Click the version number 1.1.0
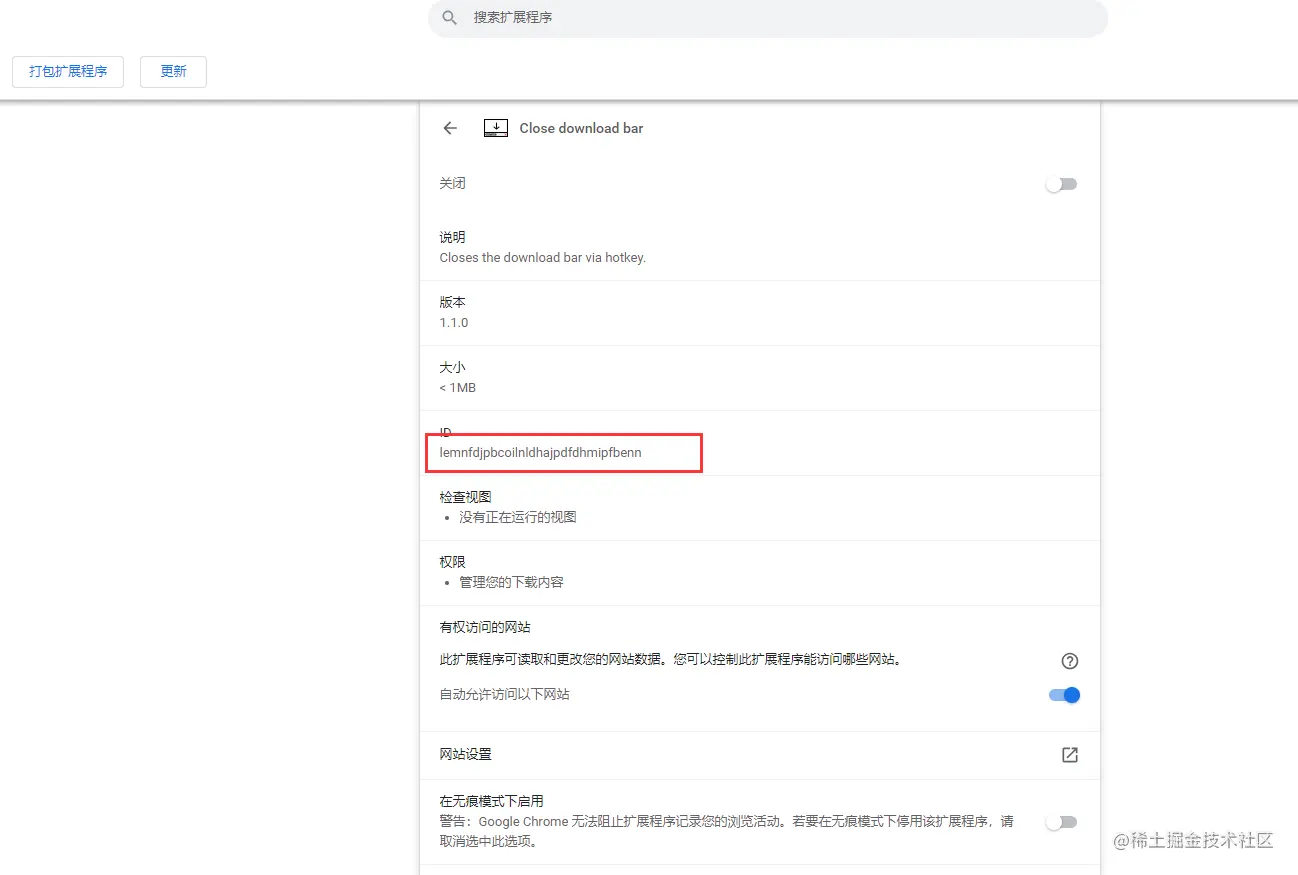The width and height of the screenshot is (1298, 875). coord(454,322)
